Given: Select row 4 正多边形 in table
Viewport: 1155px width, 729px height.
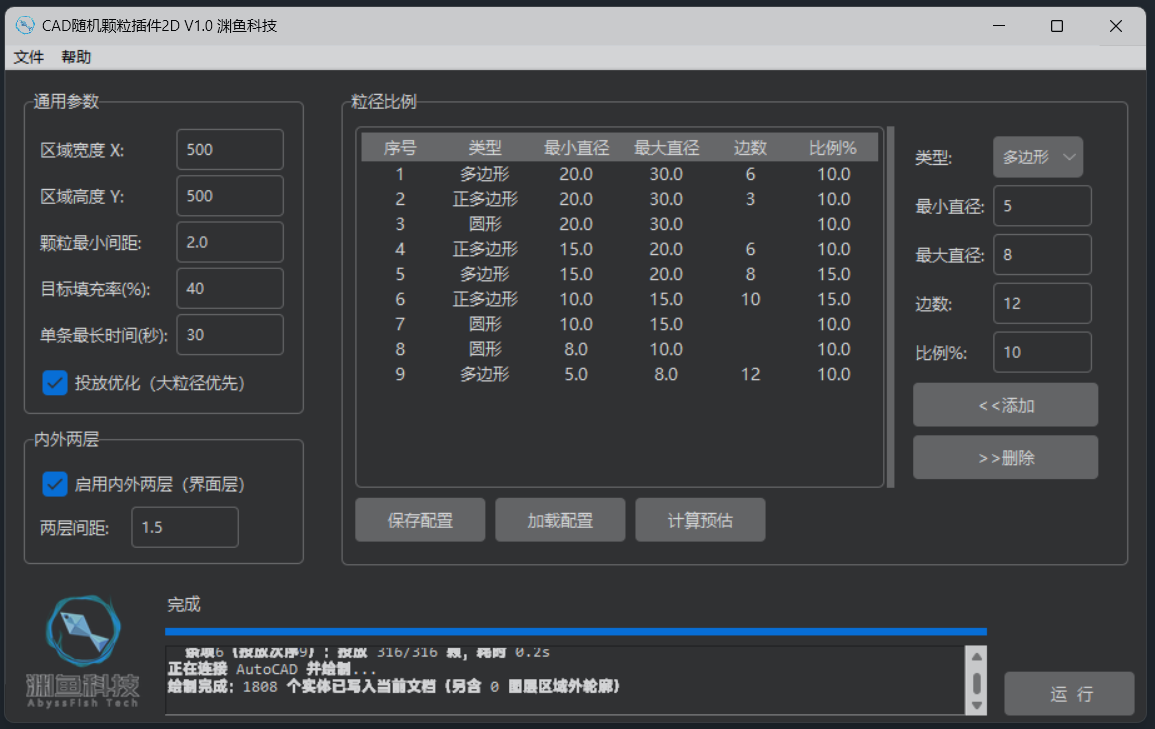Looking at the screenshot, I should pos(619,250).
